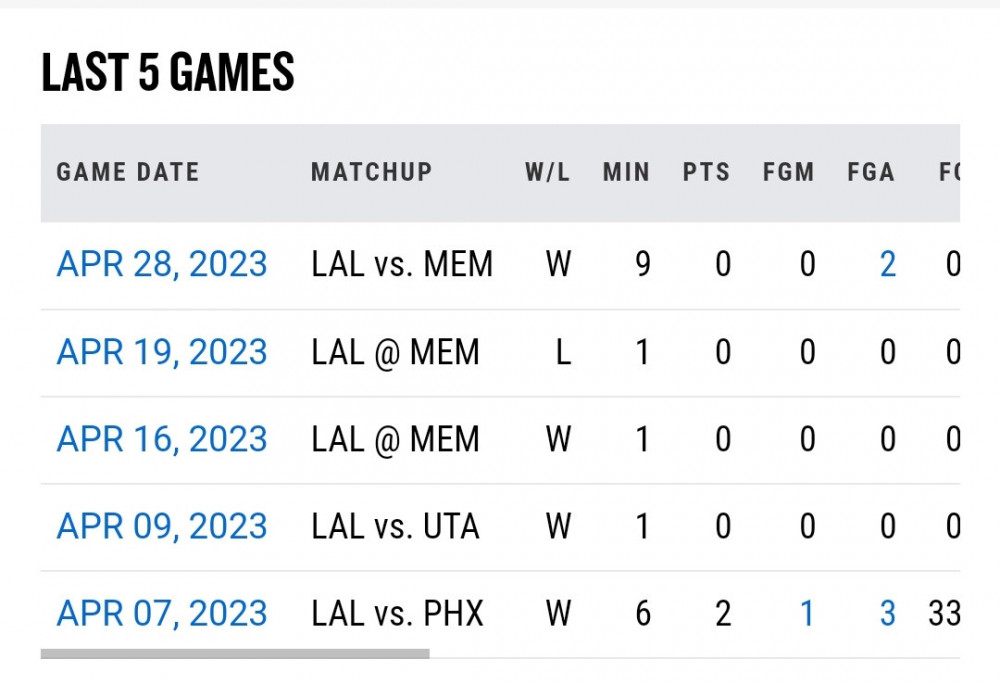Open the APR 09, 2023 game link
The image size is (1000, 684).
[x=162, y=526]
